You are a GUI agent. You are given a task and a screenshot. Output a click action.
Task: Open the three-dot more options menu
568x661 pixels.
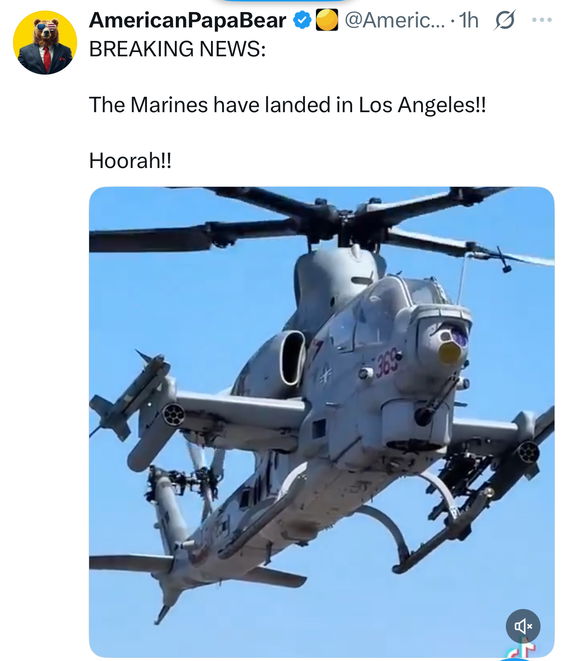point(542,19)
